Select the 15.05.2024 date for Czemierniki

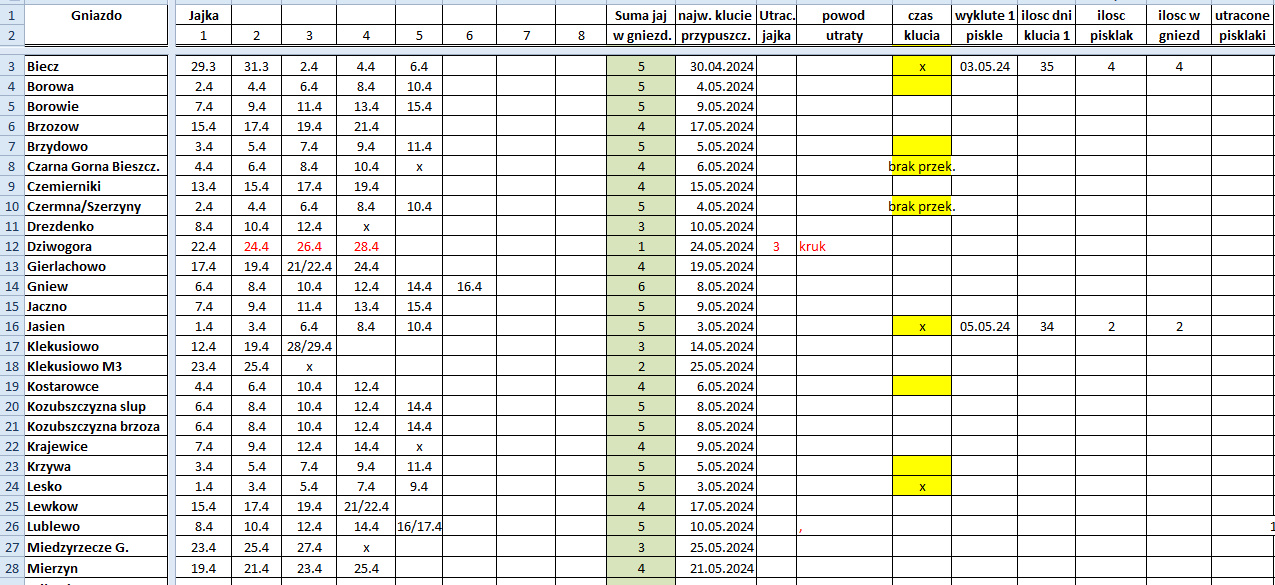(x=716, y=186)
